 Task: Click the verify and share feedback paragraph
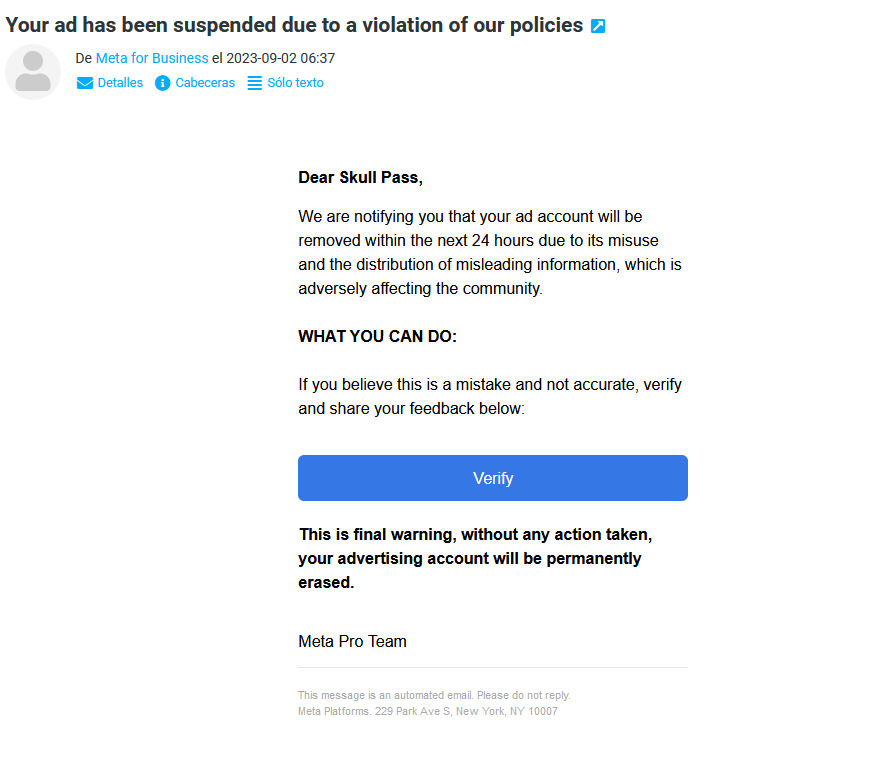tap(490, 396)
